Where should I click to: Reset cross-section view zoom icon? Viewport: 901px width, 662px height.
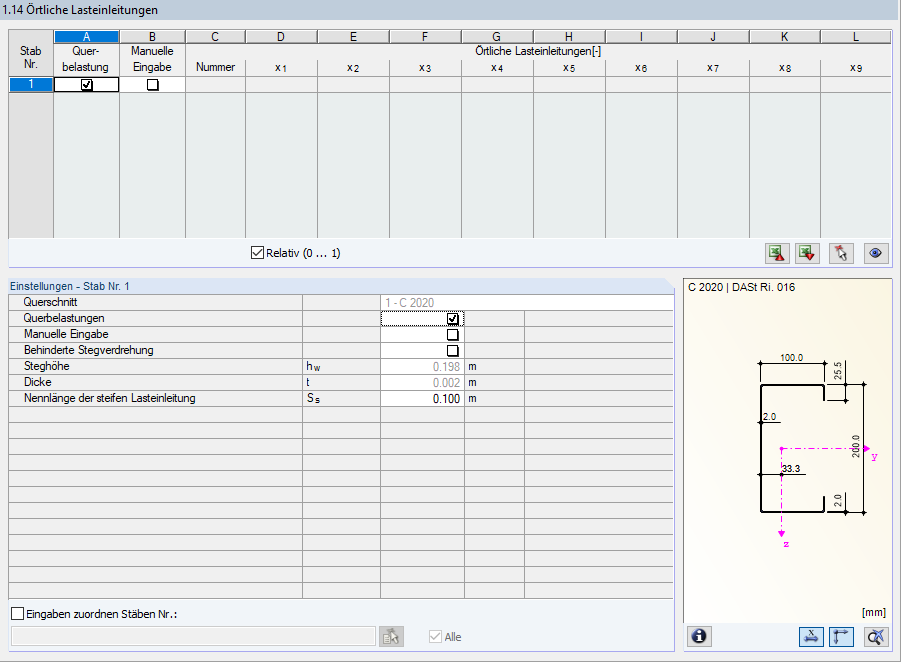(x=876, y=637)
